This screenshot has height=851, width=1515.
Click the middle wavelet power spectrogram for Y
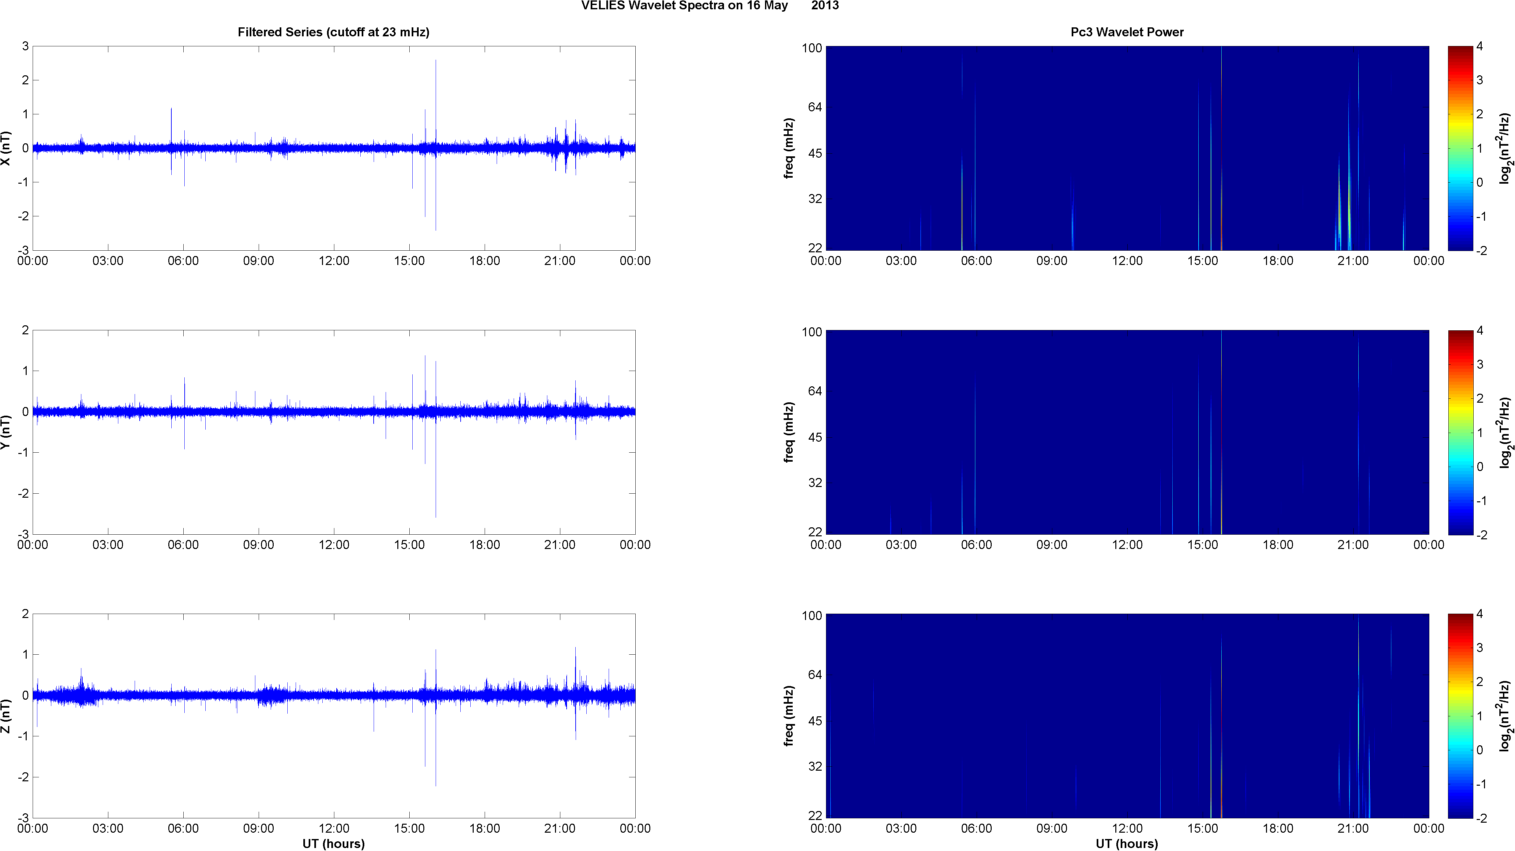click(1127, 432)
